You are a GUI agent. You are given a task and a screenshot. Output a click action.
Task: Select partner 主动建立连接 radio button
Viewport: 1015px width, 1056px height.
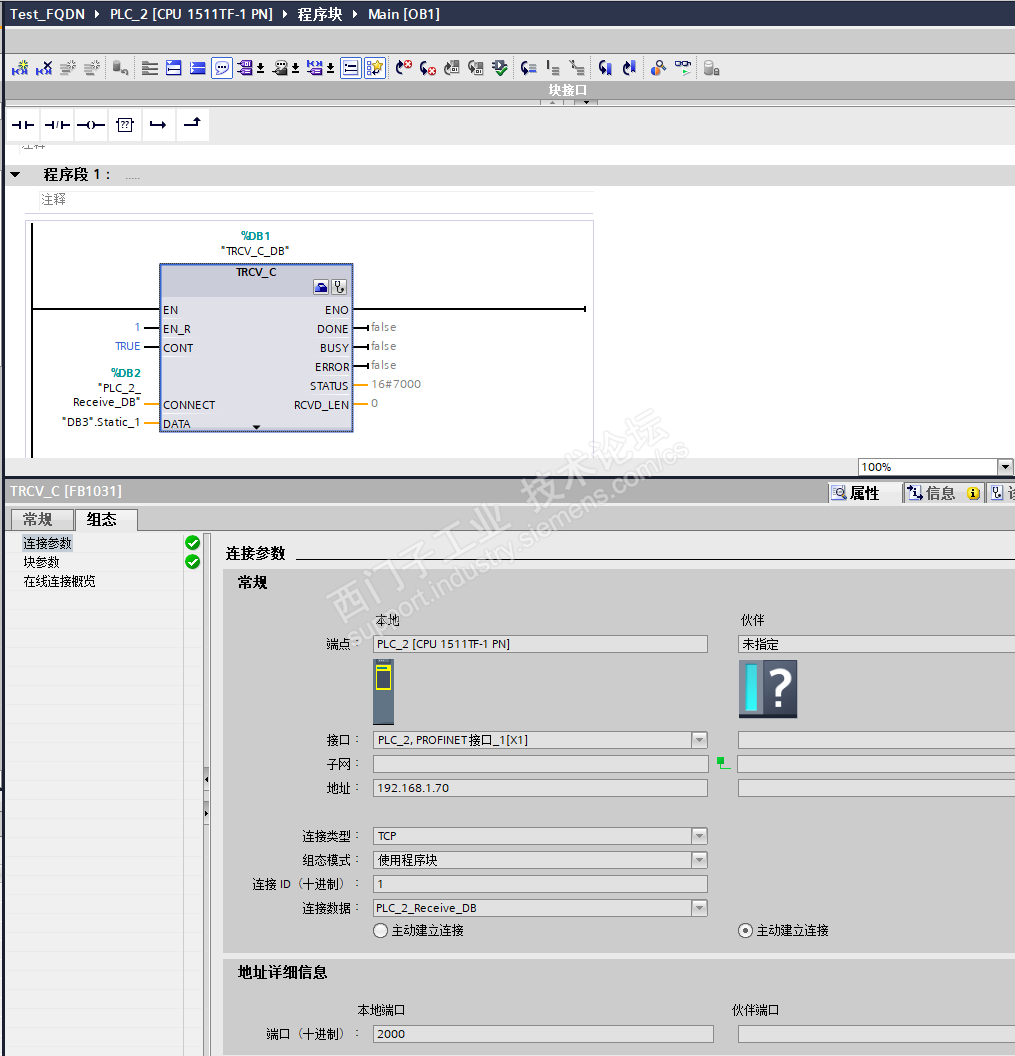[x=745, y=930]
